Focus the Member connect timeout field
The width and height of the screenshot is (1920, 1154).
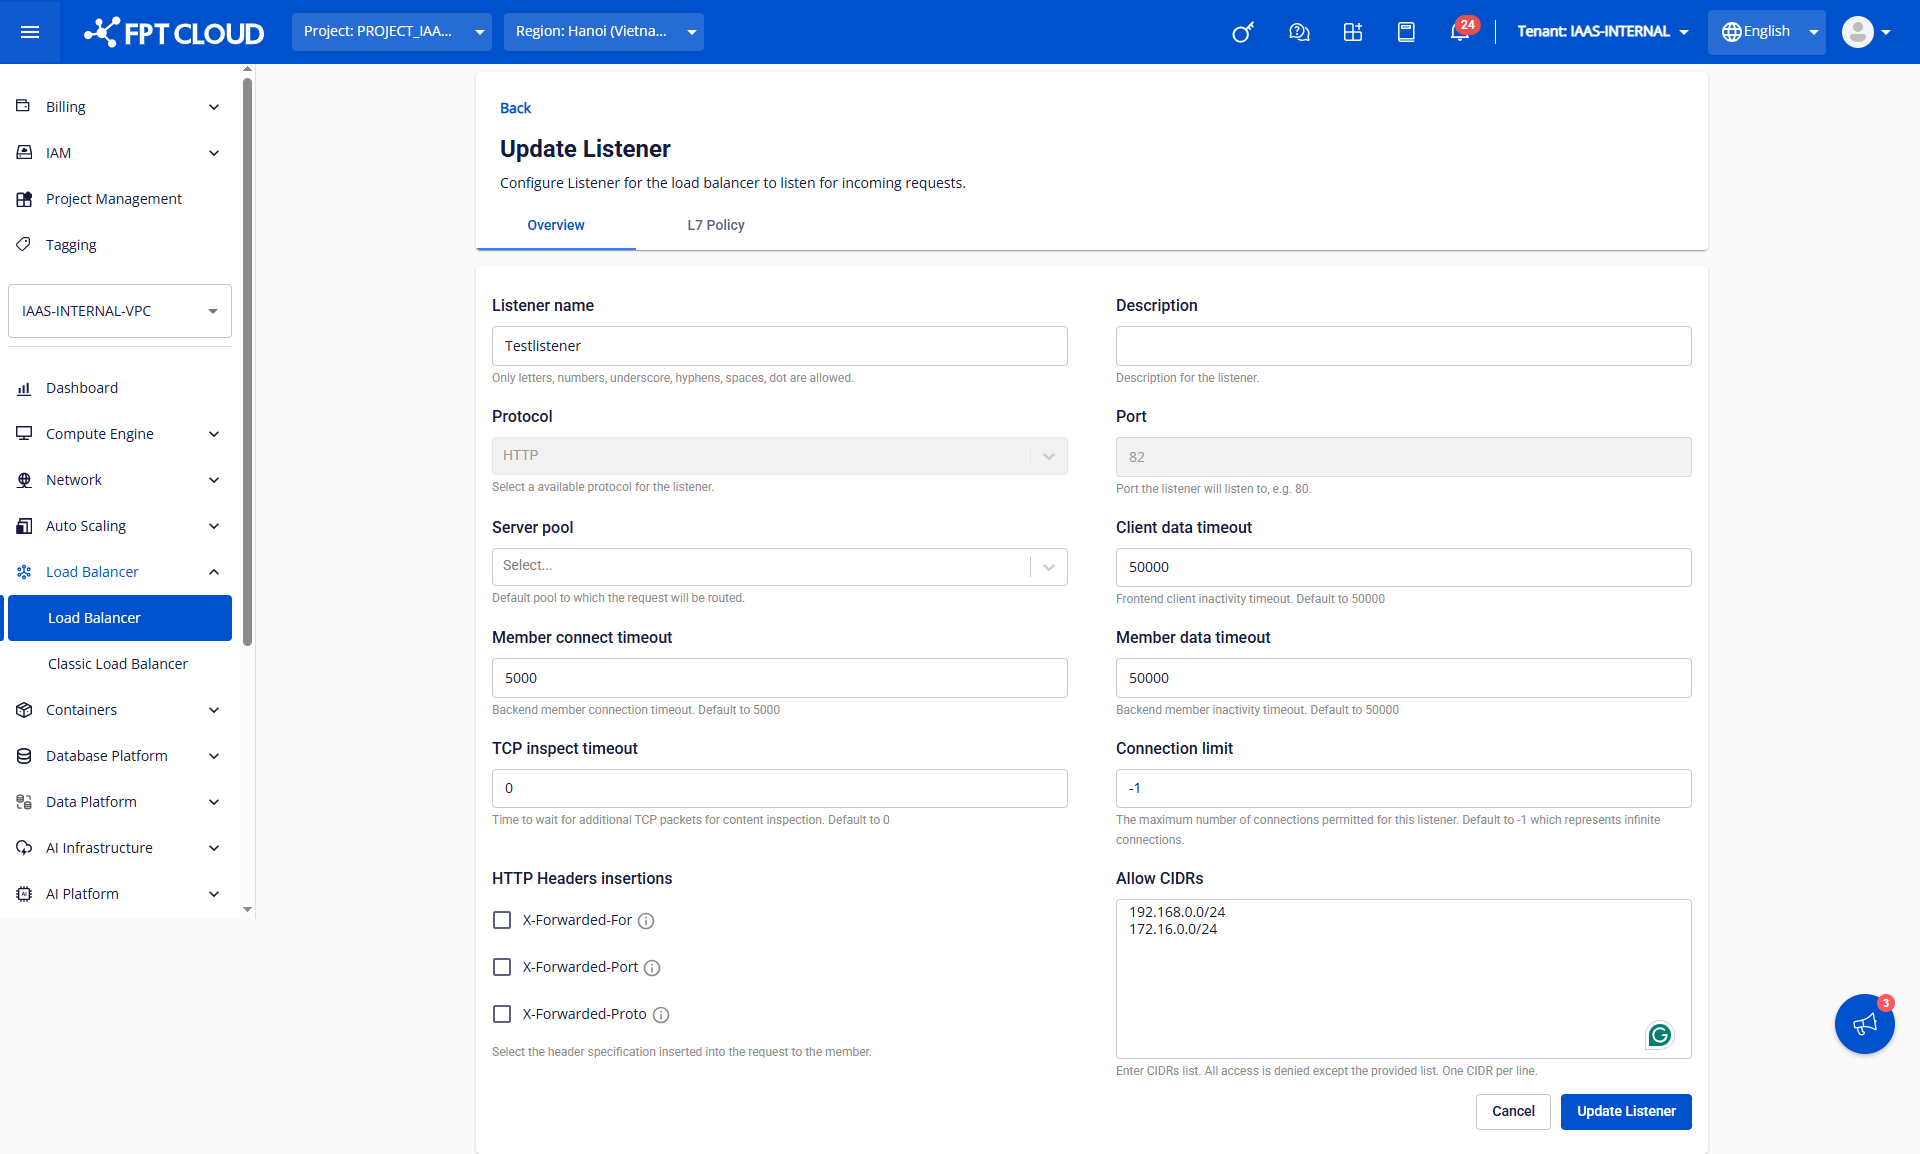[x=780, y=678]
